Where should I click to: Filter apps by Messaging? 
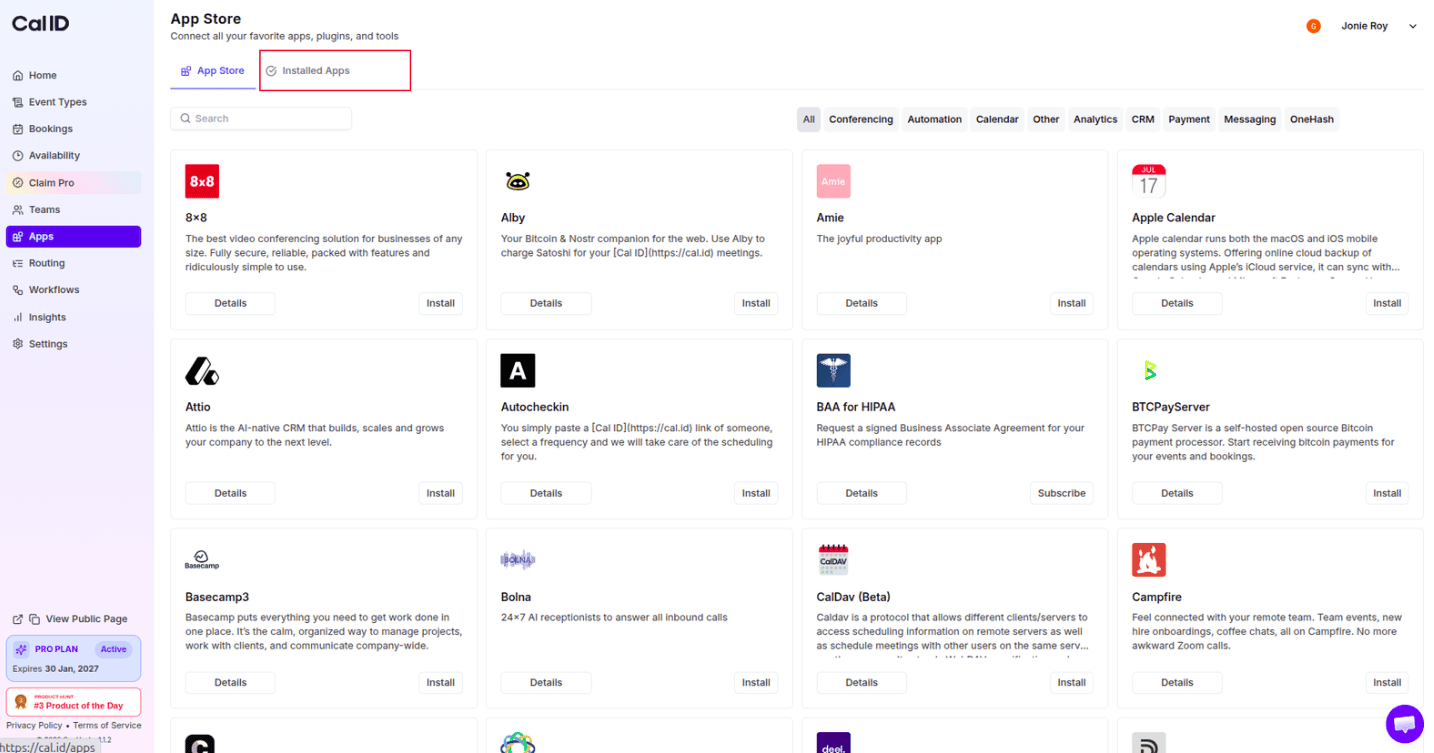coord(1250,119)
